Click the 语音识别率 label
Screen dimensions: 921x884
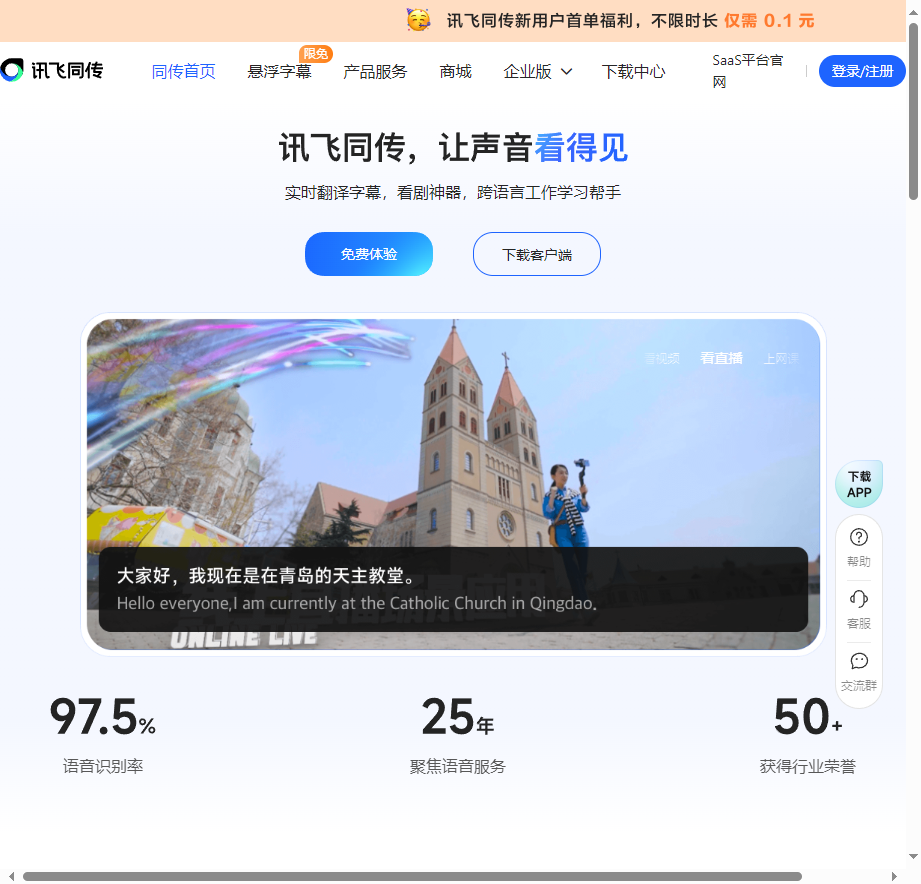click(x=103, y=766)
